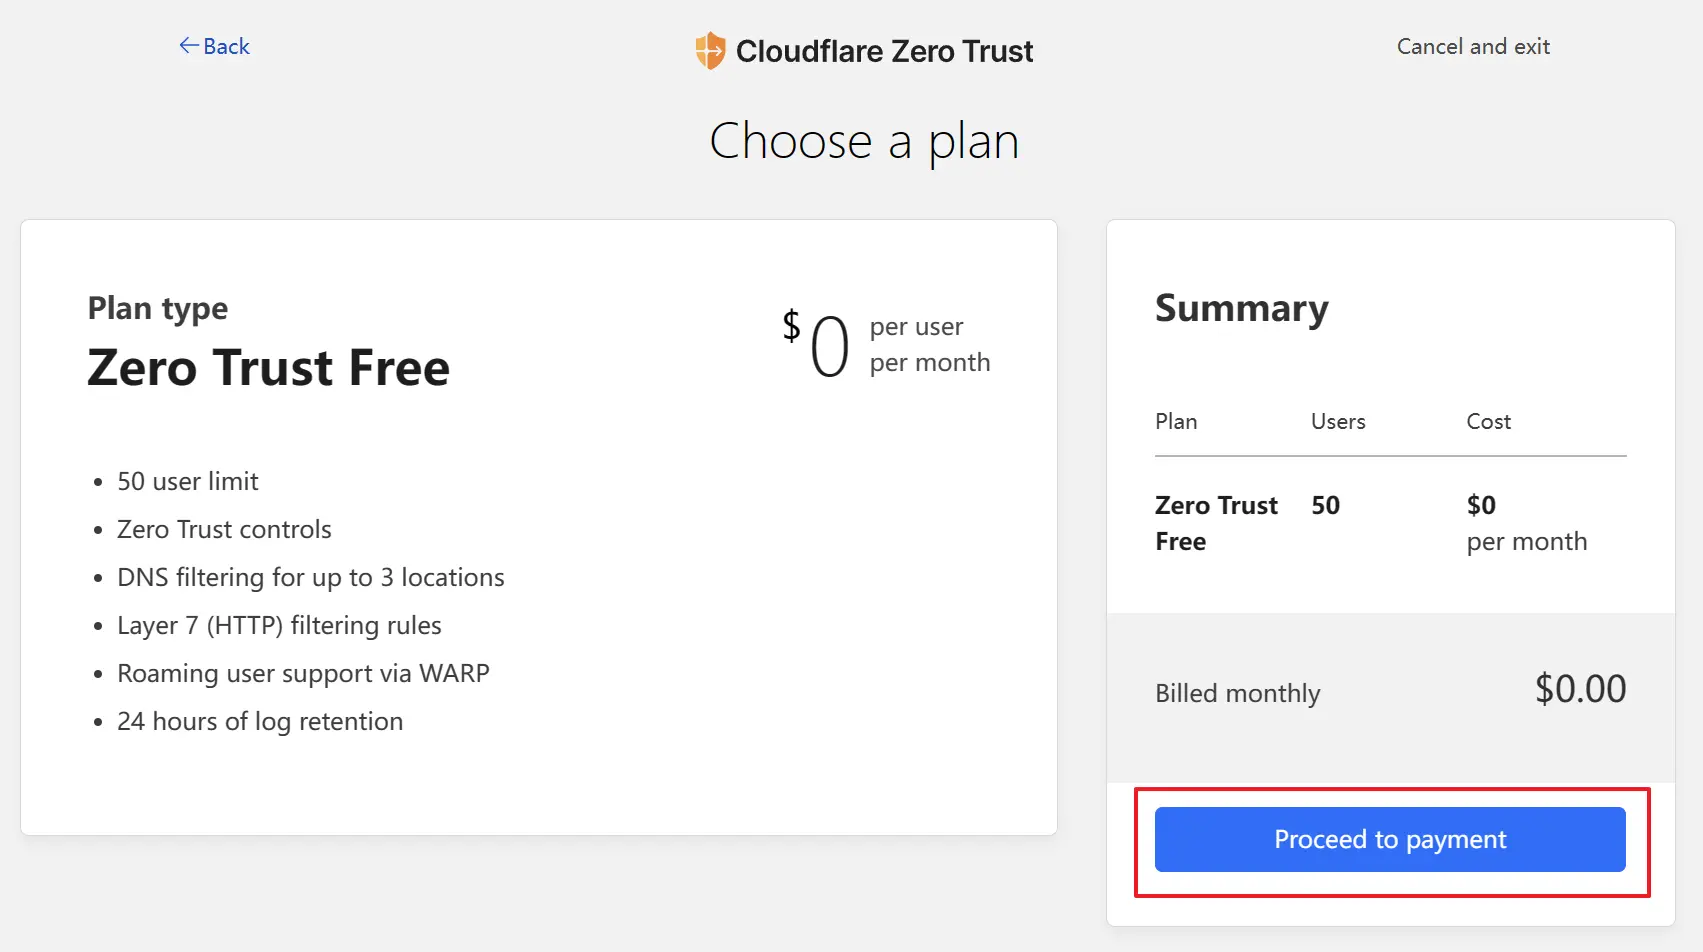Select the Zero Trust Free plan name

point(269,367)
